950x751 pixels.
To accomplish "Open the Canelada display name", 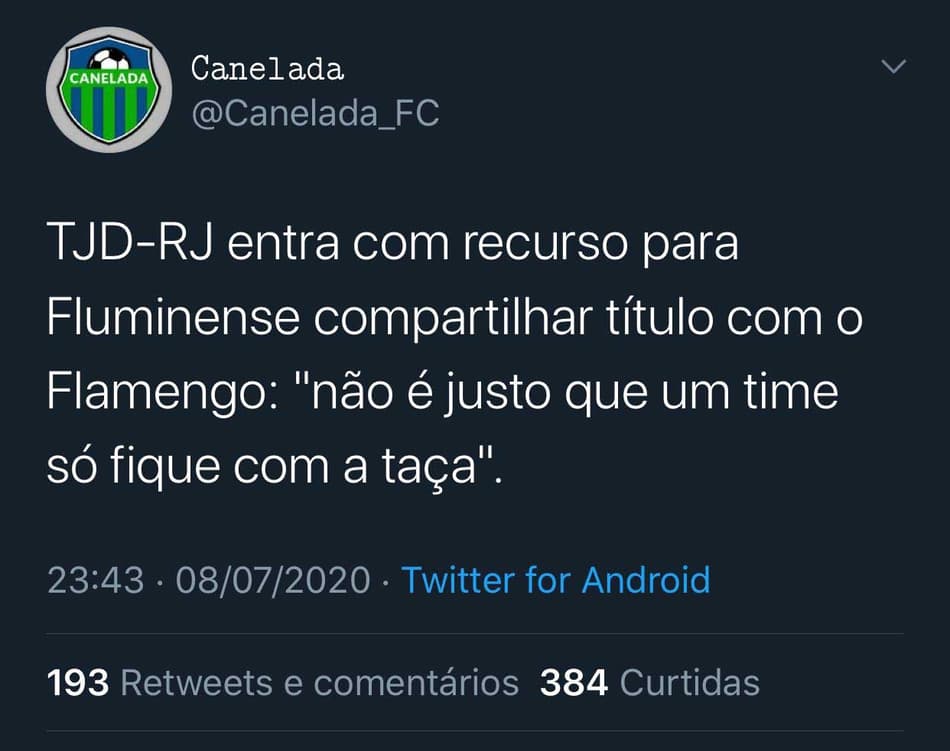I will [267, 68].
